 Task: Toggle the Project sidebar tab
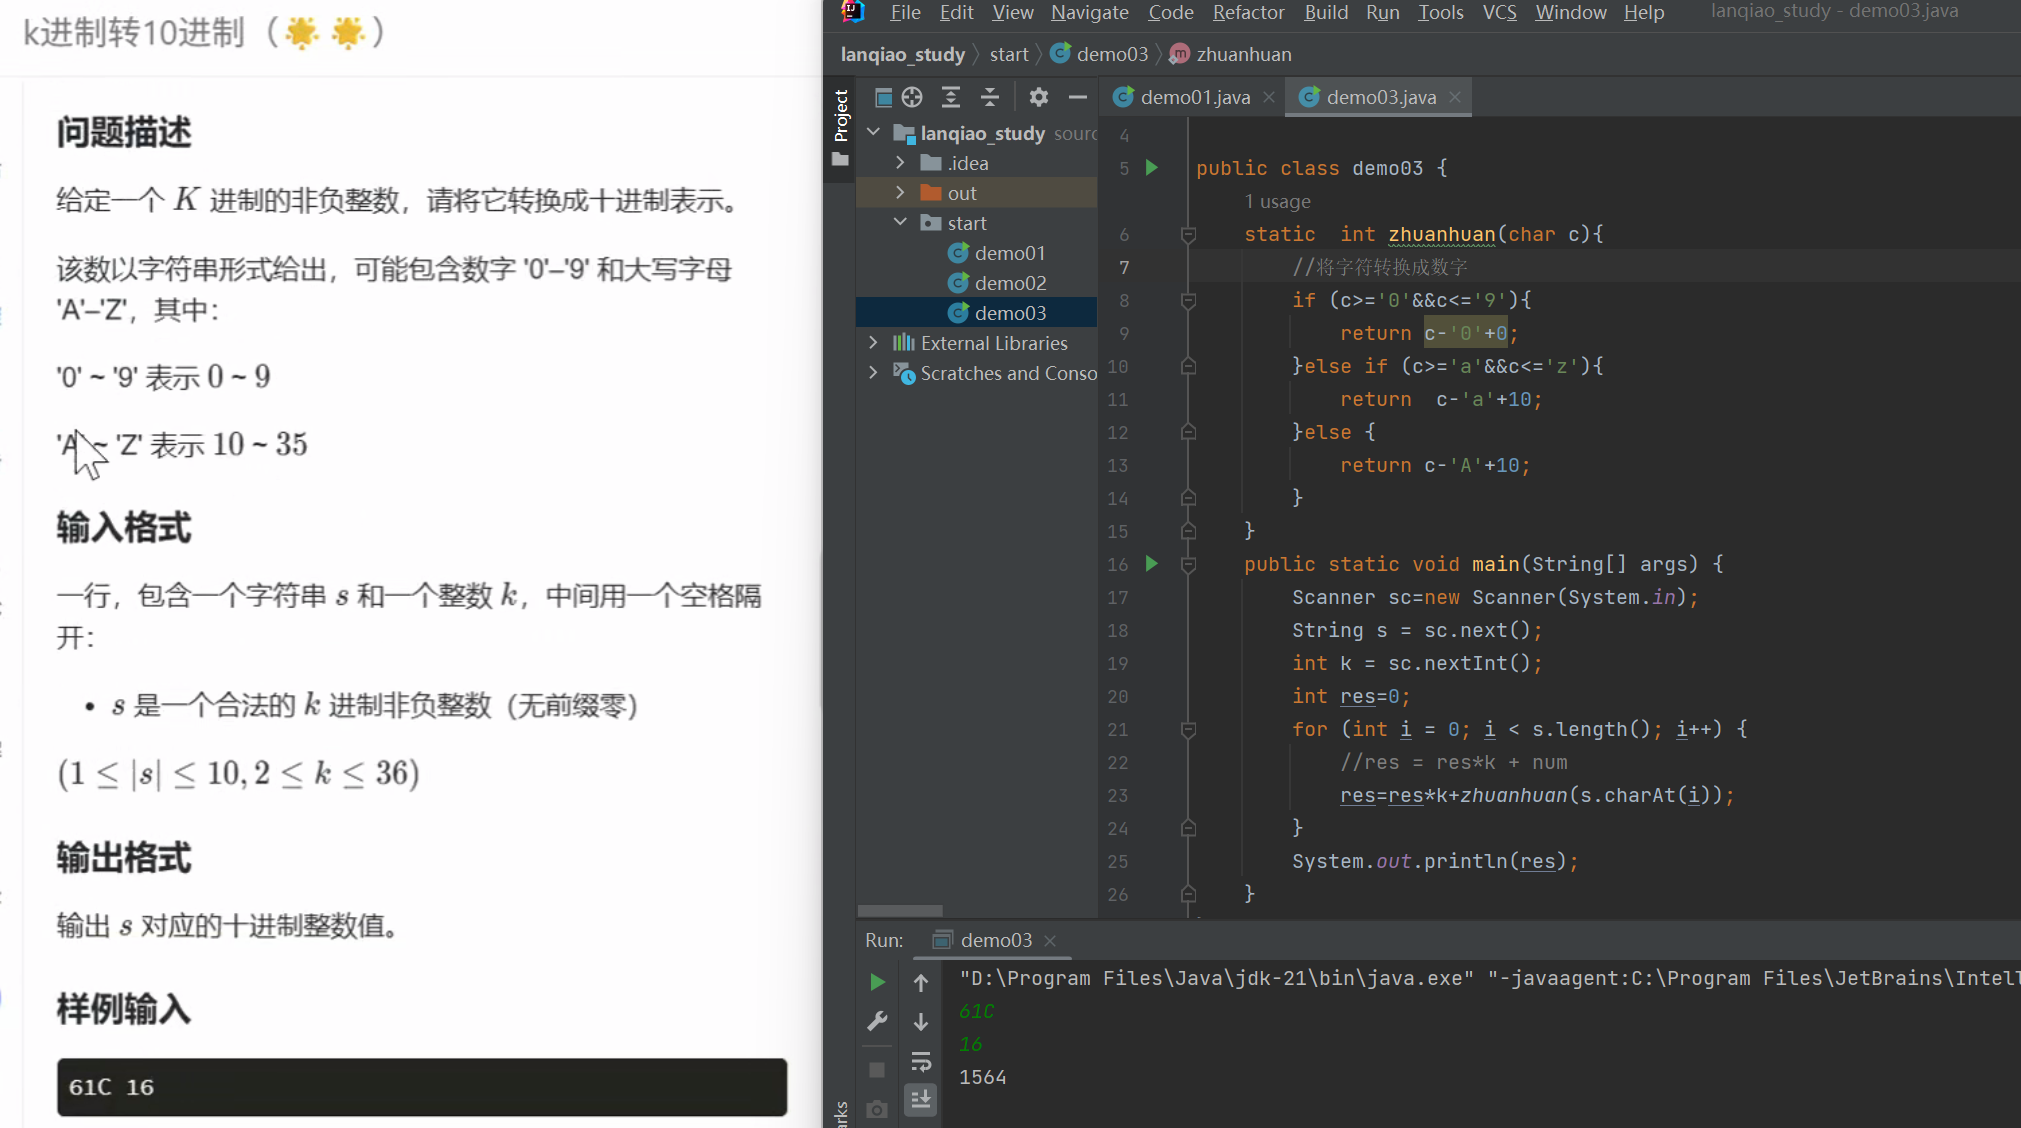pyautogui.click(x=841, y=116)
